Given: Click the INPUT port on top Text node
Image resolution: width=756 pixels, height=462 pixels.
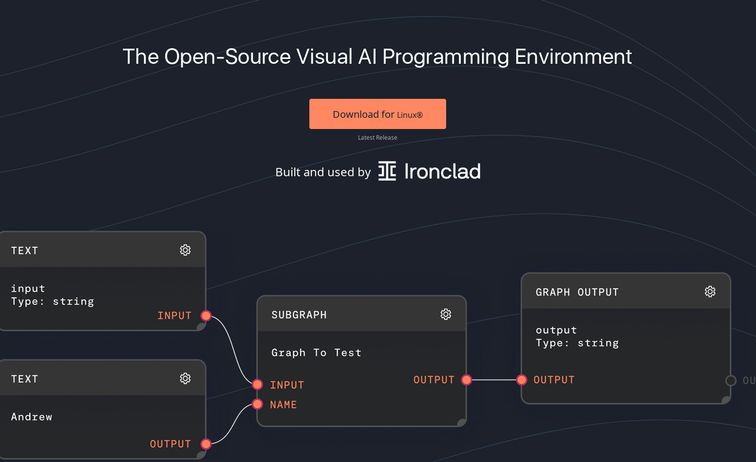Looking at the screenshot, I should (206, 316).
